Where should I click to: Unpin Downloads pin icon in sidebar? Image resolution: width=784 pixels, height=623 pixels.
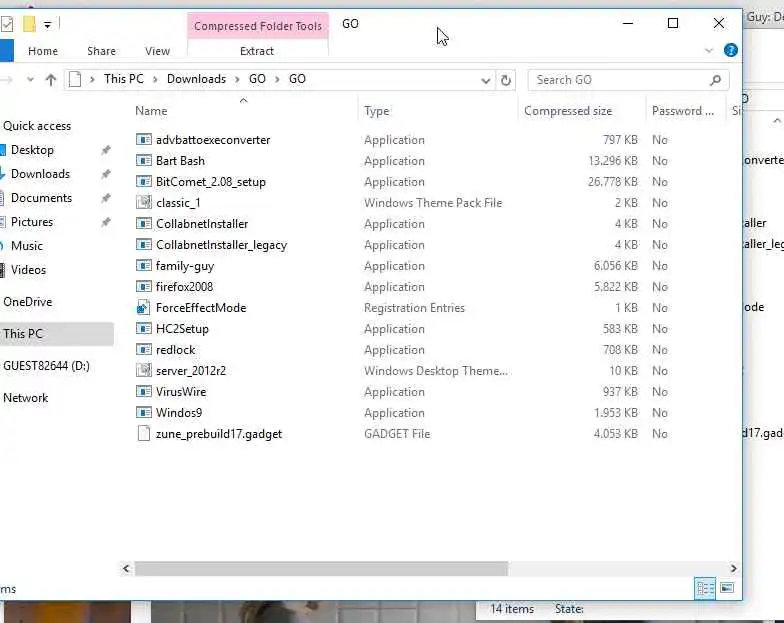tap(106, 174)
